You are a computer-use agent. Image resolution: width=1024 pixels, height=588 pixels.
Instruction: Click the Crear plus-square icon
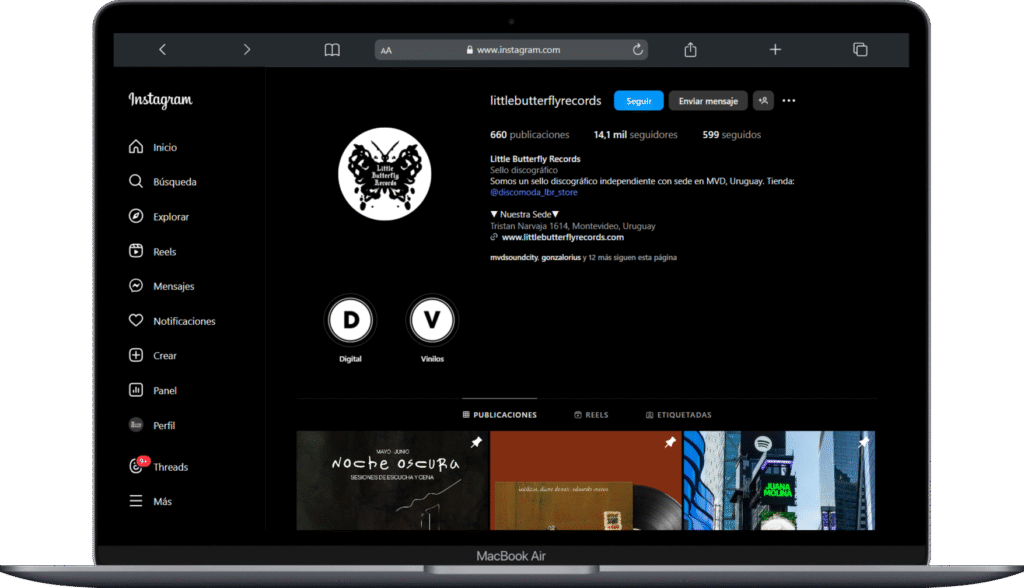pos(136,355)
